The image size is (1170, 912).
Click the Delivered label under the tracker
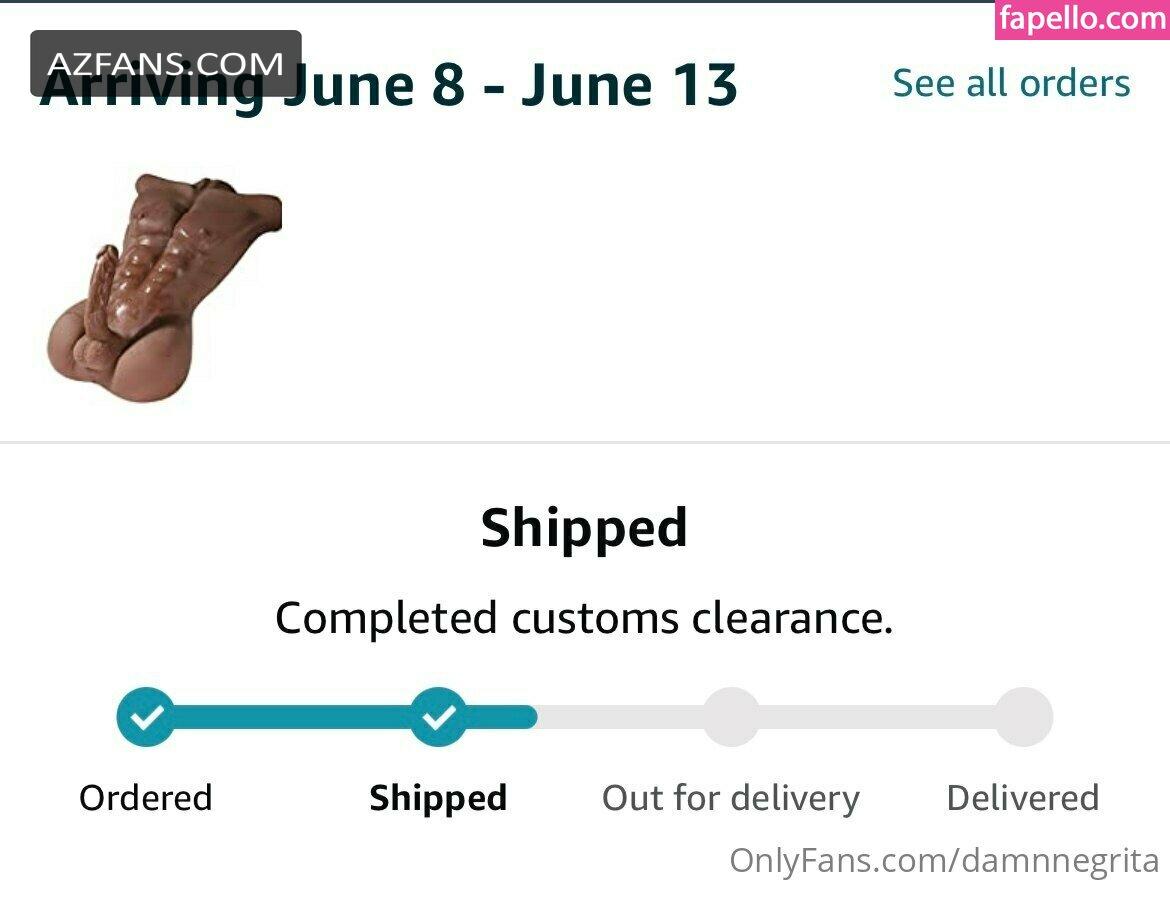(x=1023, y=798)
